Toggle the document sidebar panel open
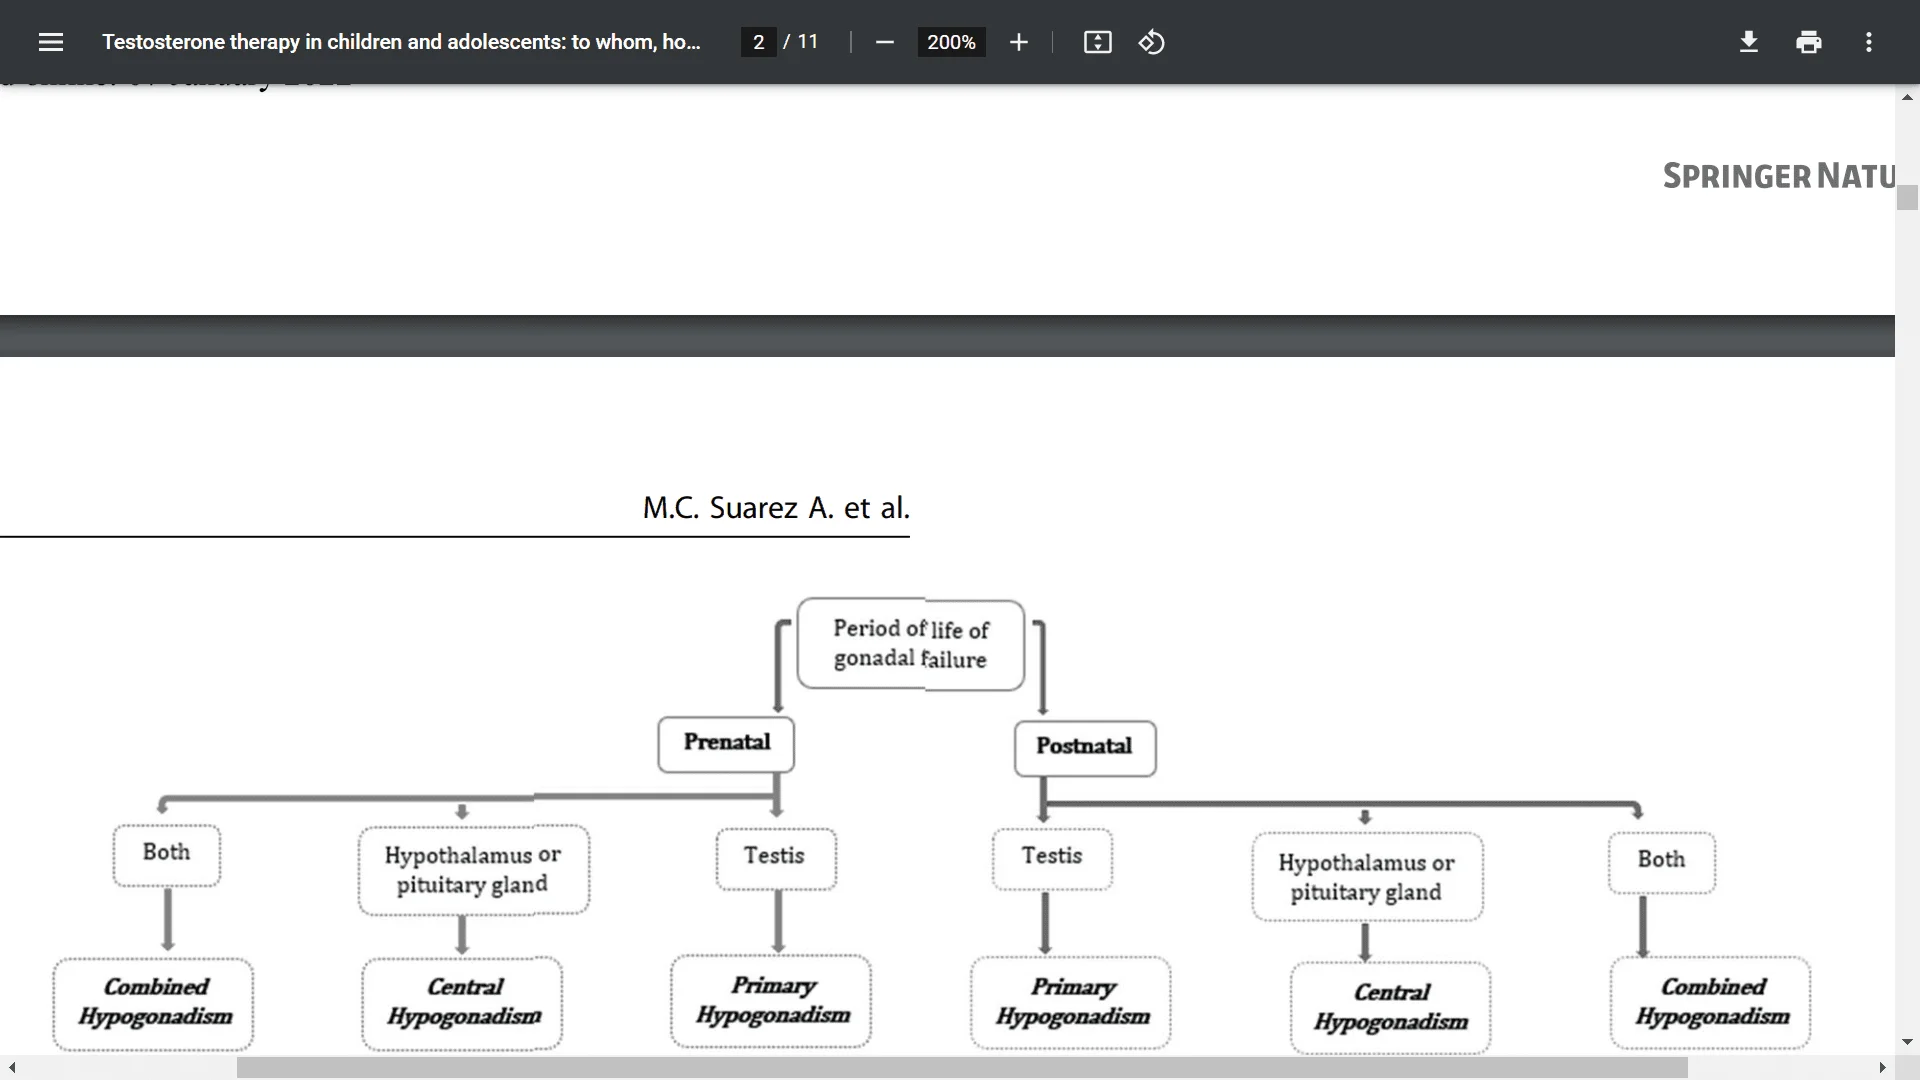1920x1080 pixels. tap(50, 41)
